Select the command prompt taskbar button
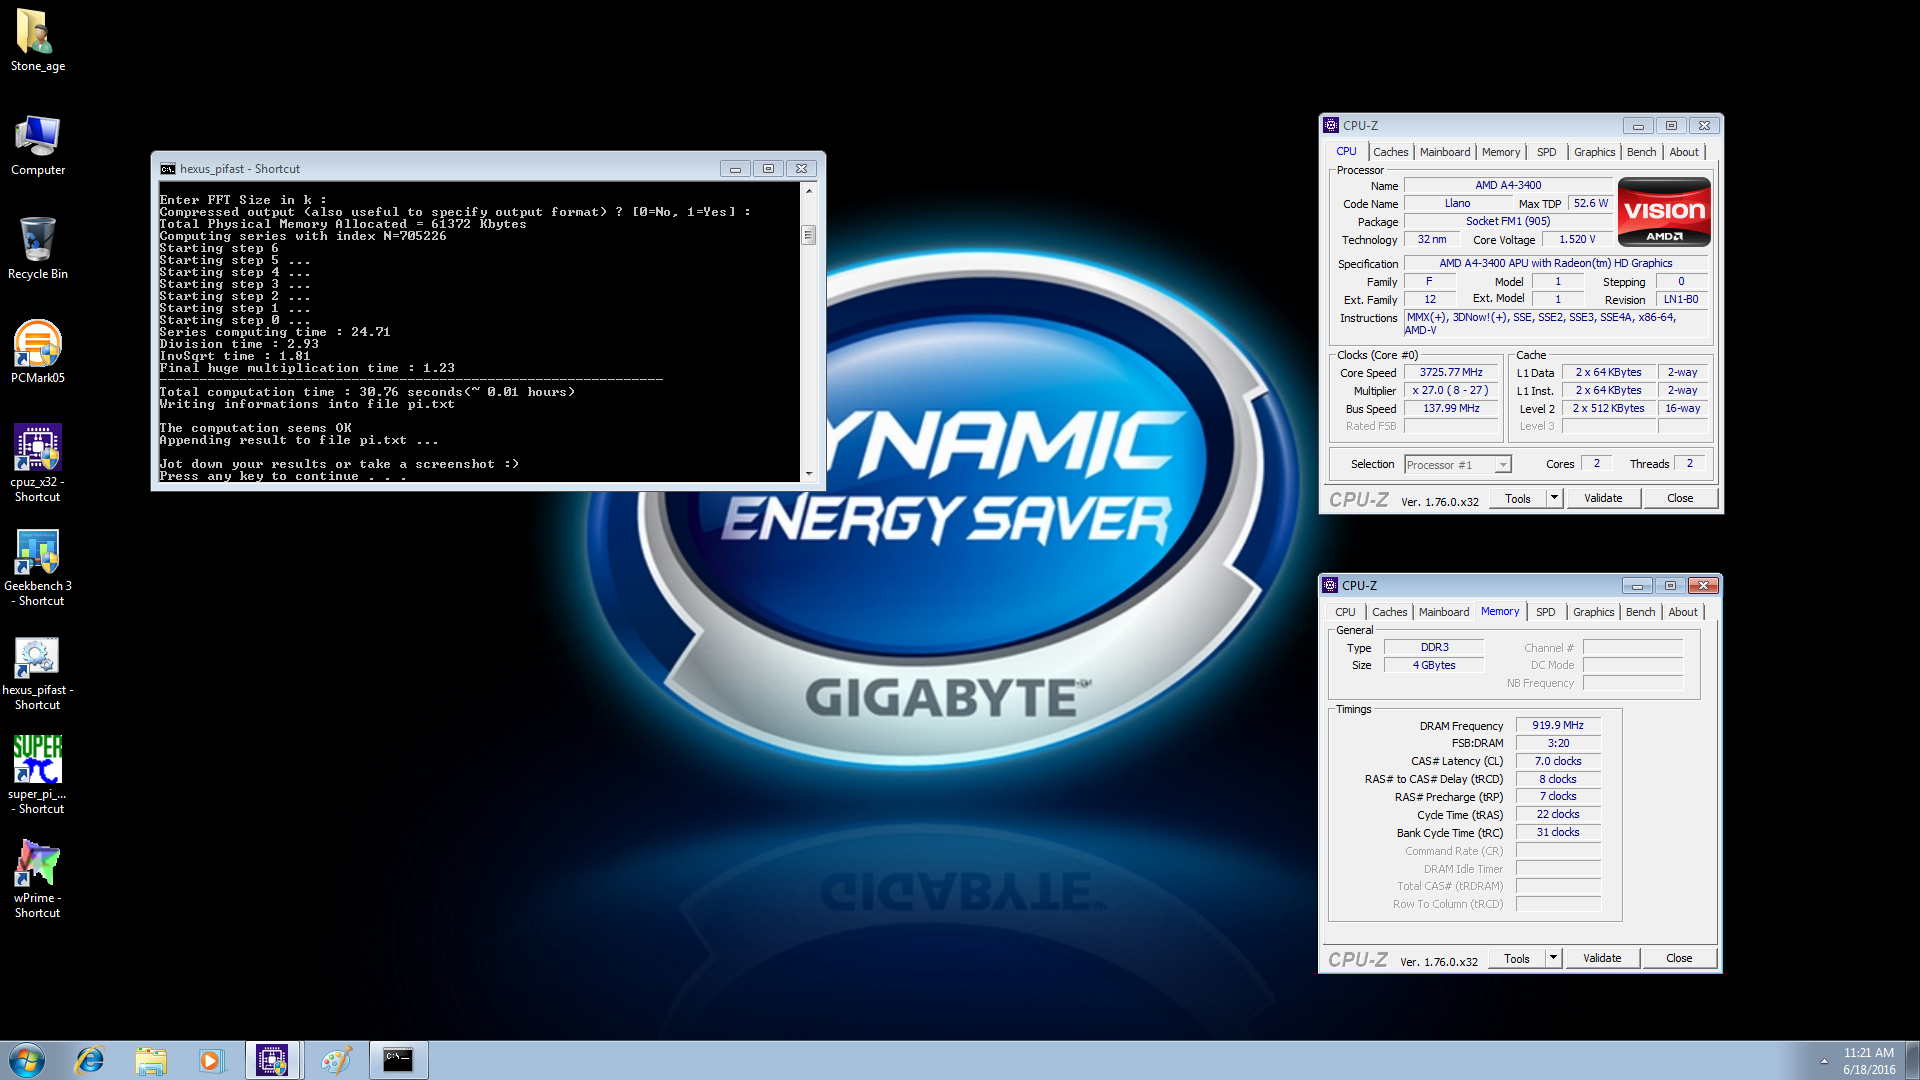 point(398,1060)
